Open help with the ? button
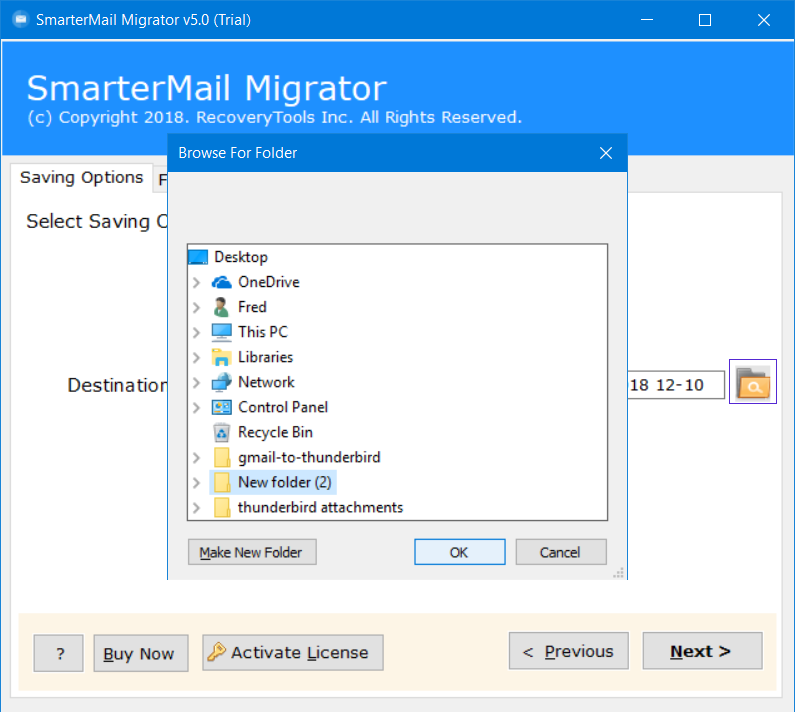This screenshot has width=795, height=712. [x=58, y=654]
